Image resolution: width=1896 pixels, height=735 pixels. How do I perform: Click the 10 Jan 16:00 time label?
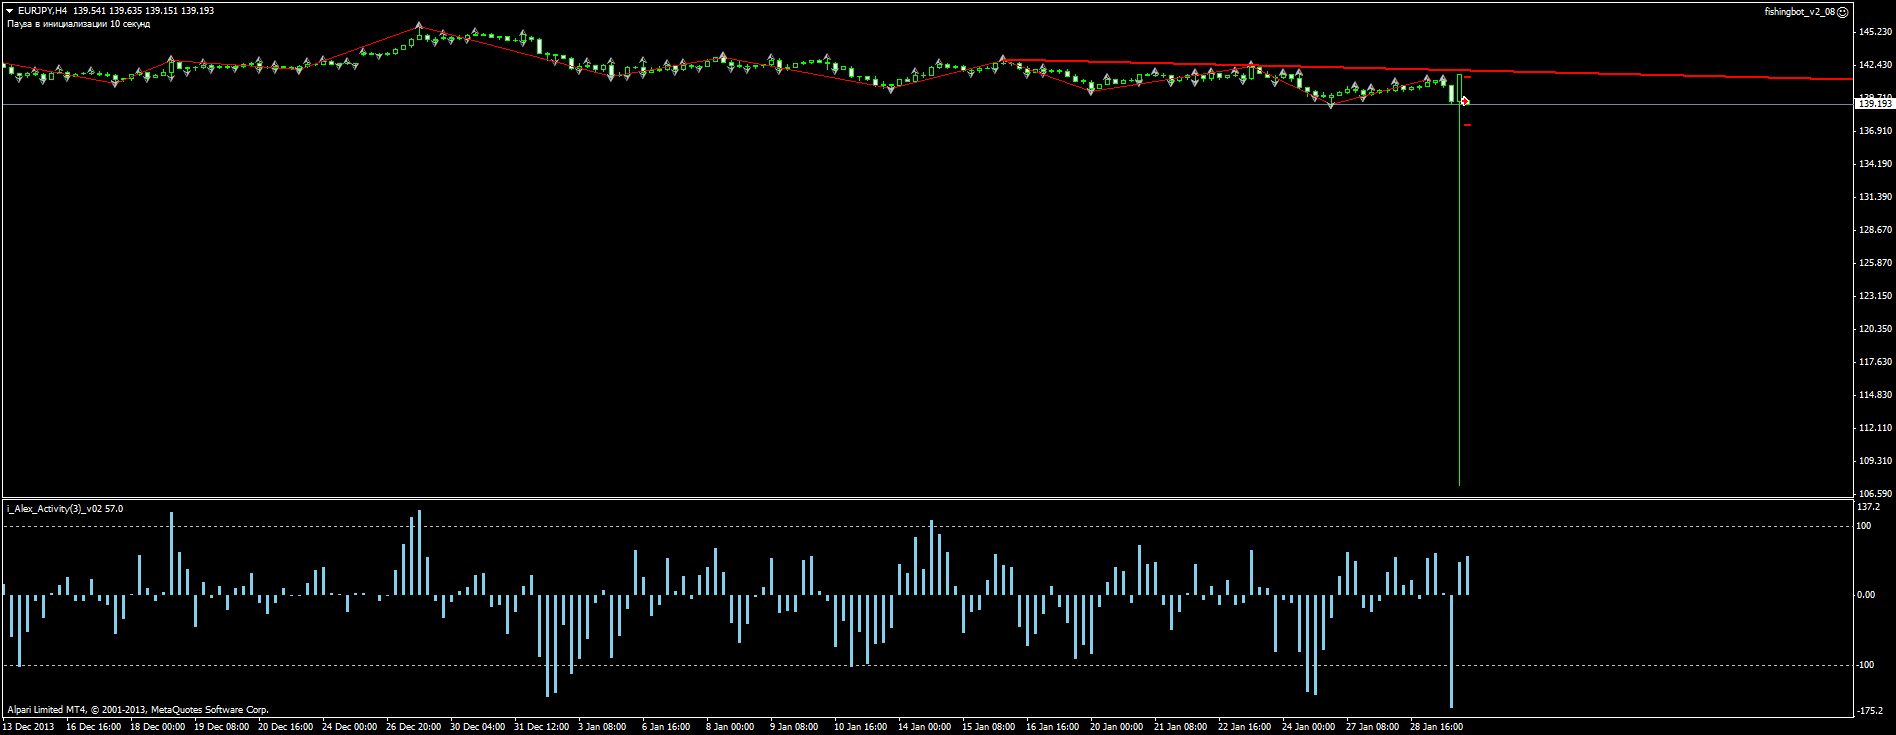click(861, 727)
